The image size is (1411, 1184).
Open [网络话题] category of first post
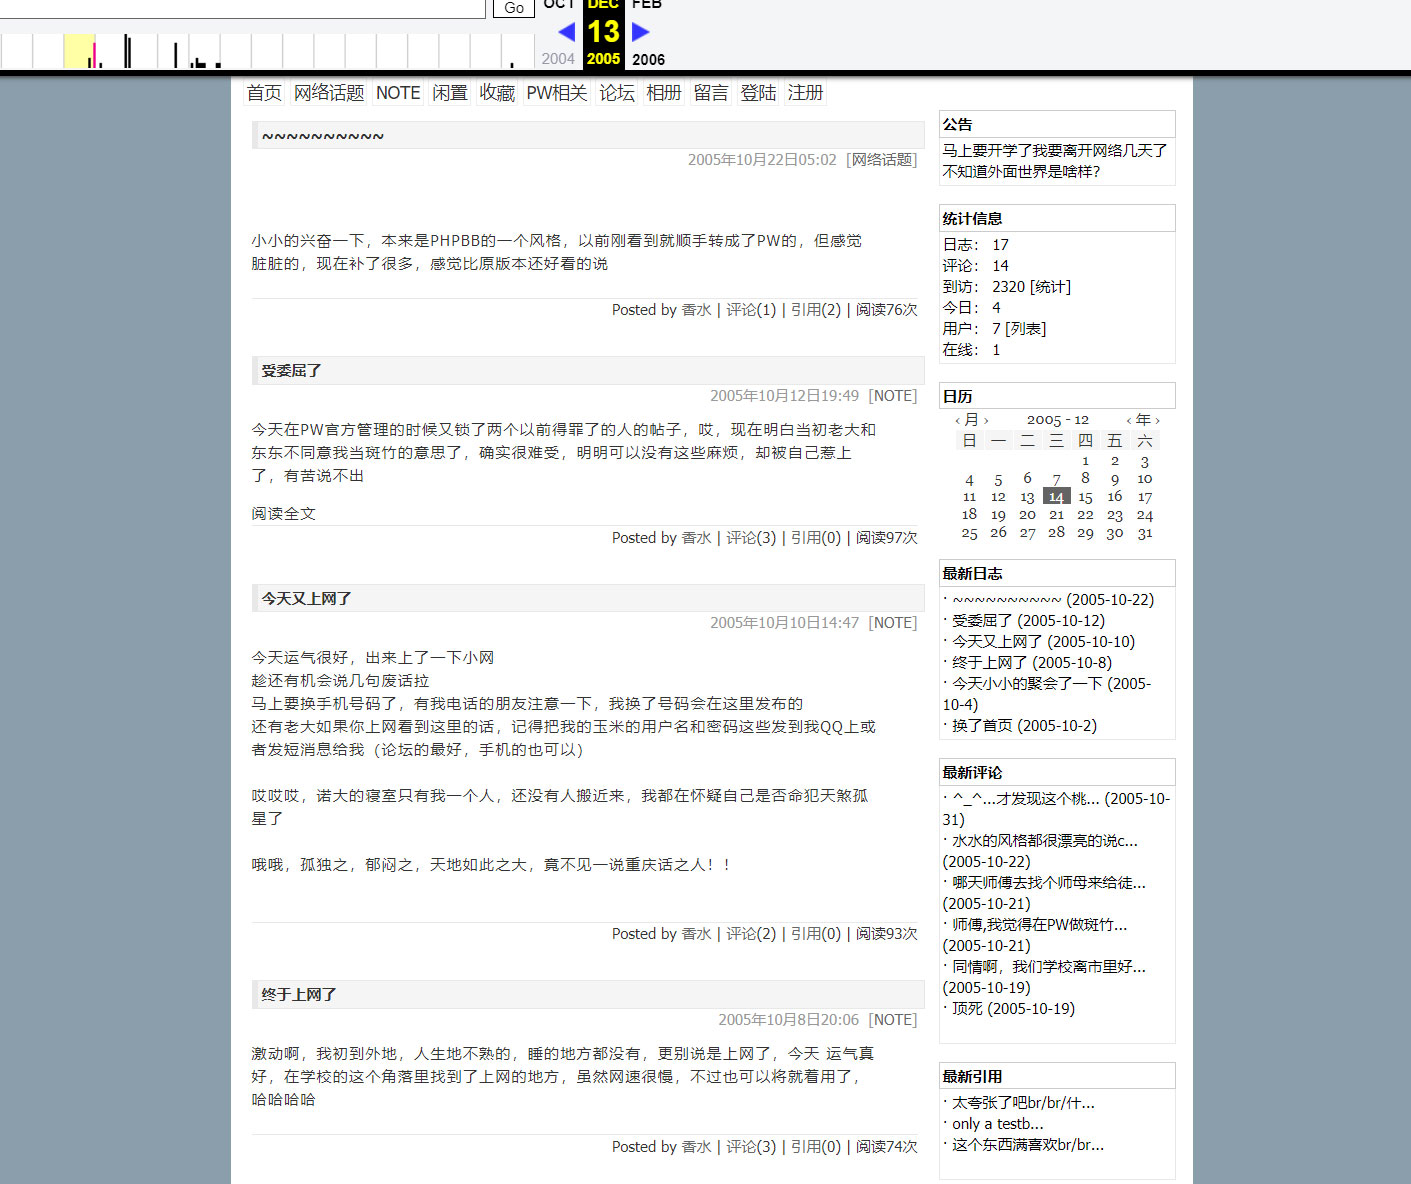pos(881,160)
